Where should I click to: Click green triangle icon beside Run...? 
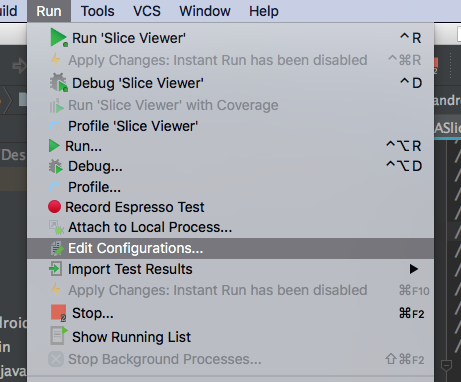pos(54,146)
